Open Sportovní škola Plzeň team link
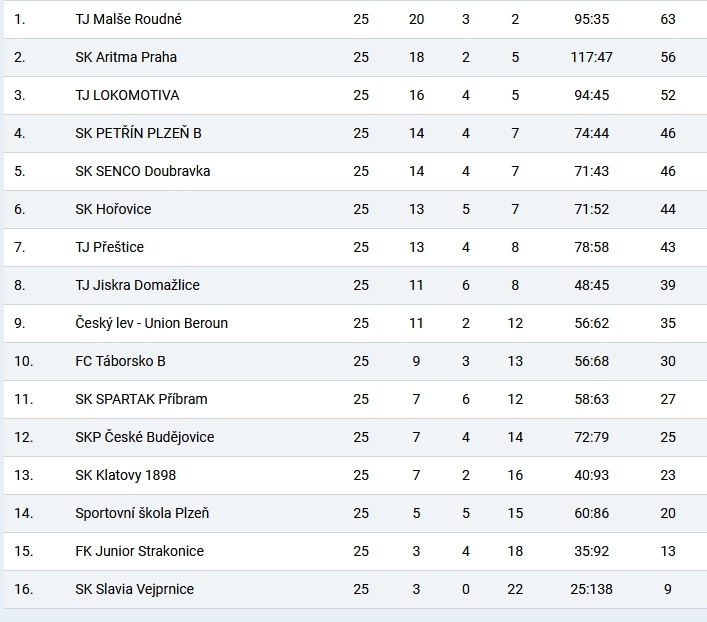This screenshot has width=707, height=622. pyautogui.click(x=142, y=513)
